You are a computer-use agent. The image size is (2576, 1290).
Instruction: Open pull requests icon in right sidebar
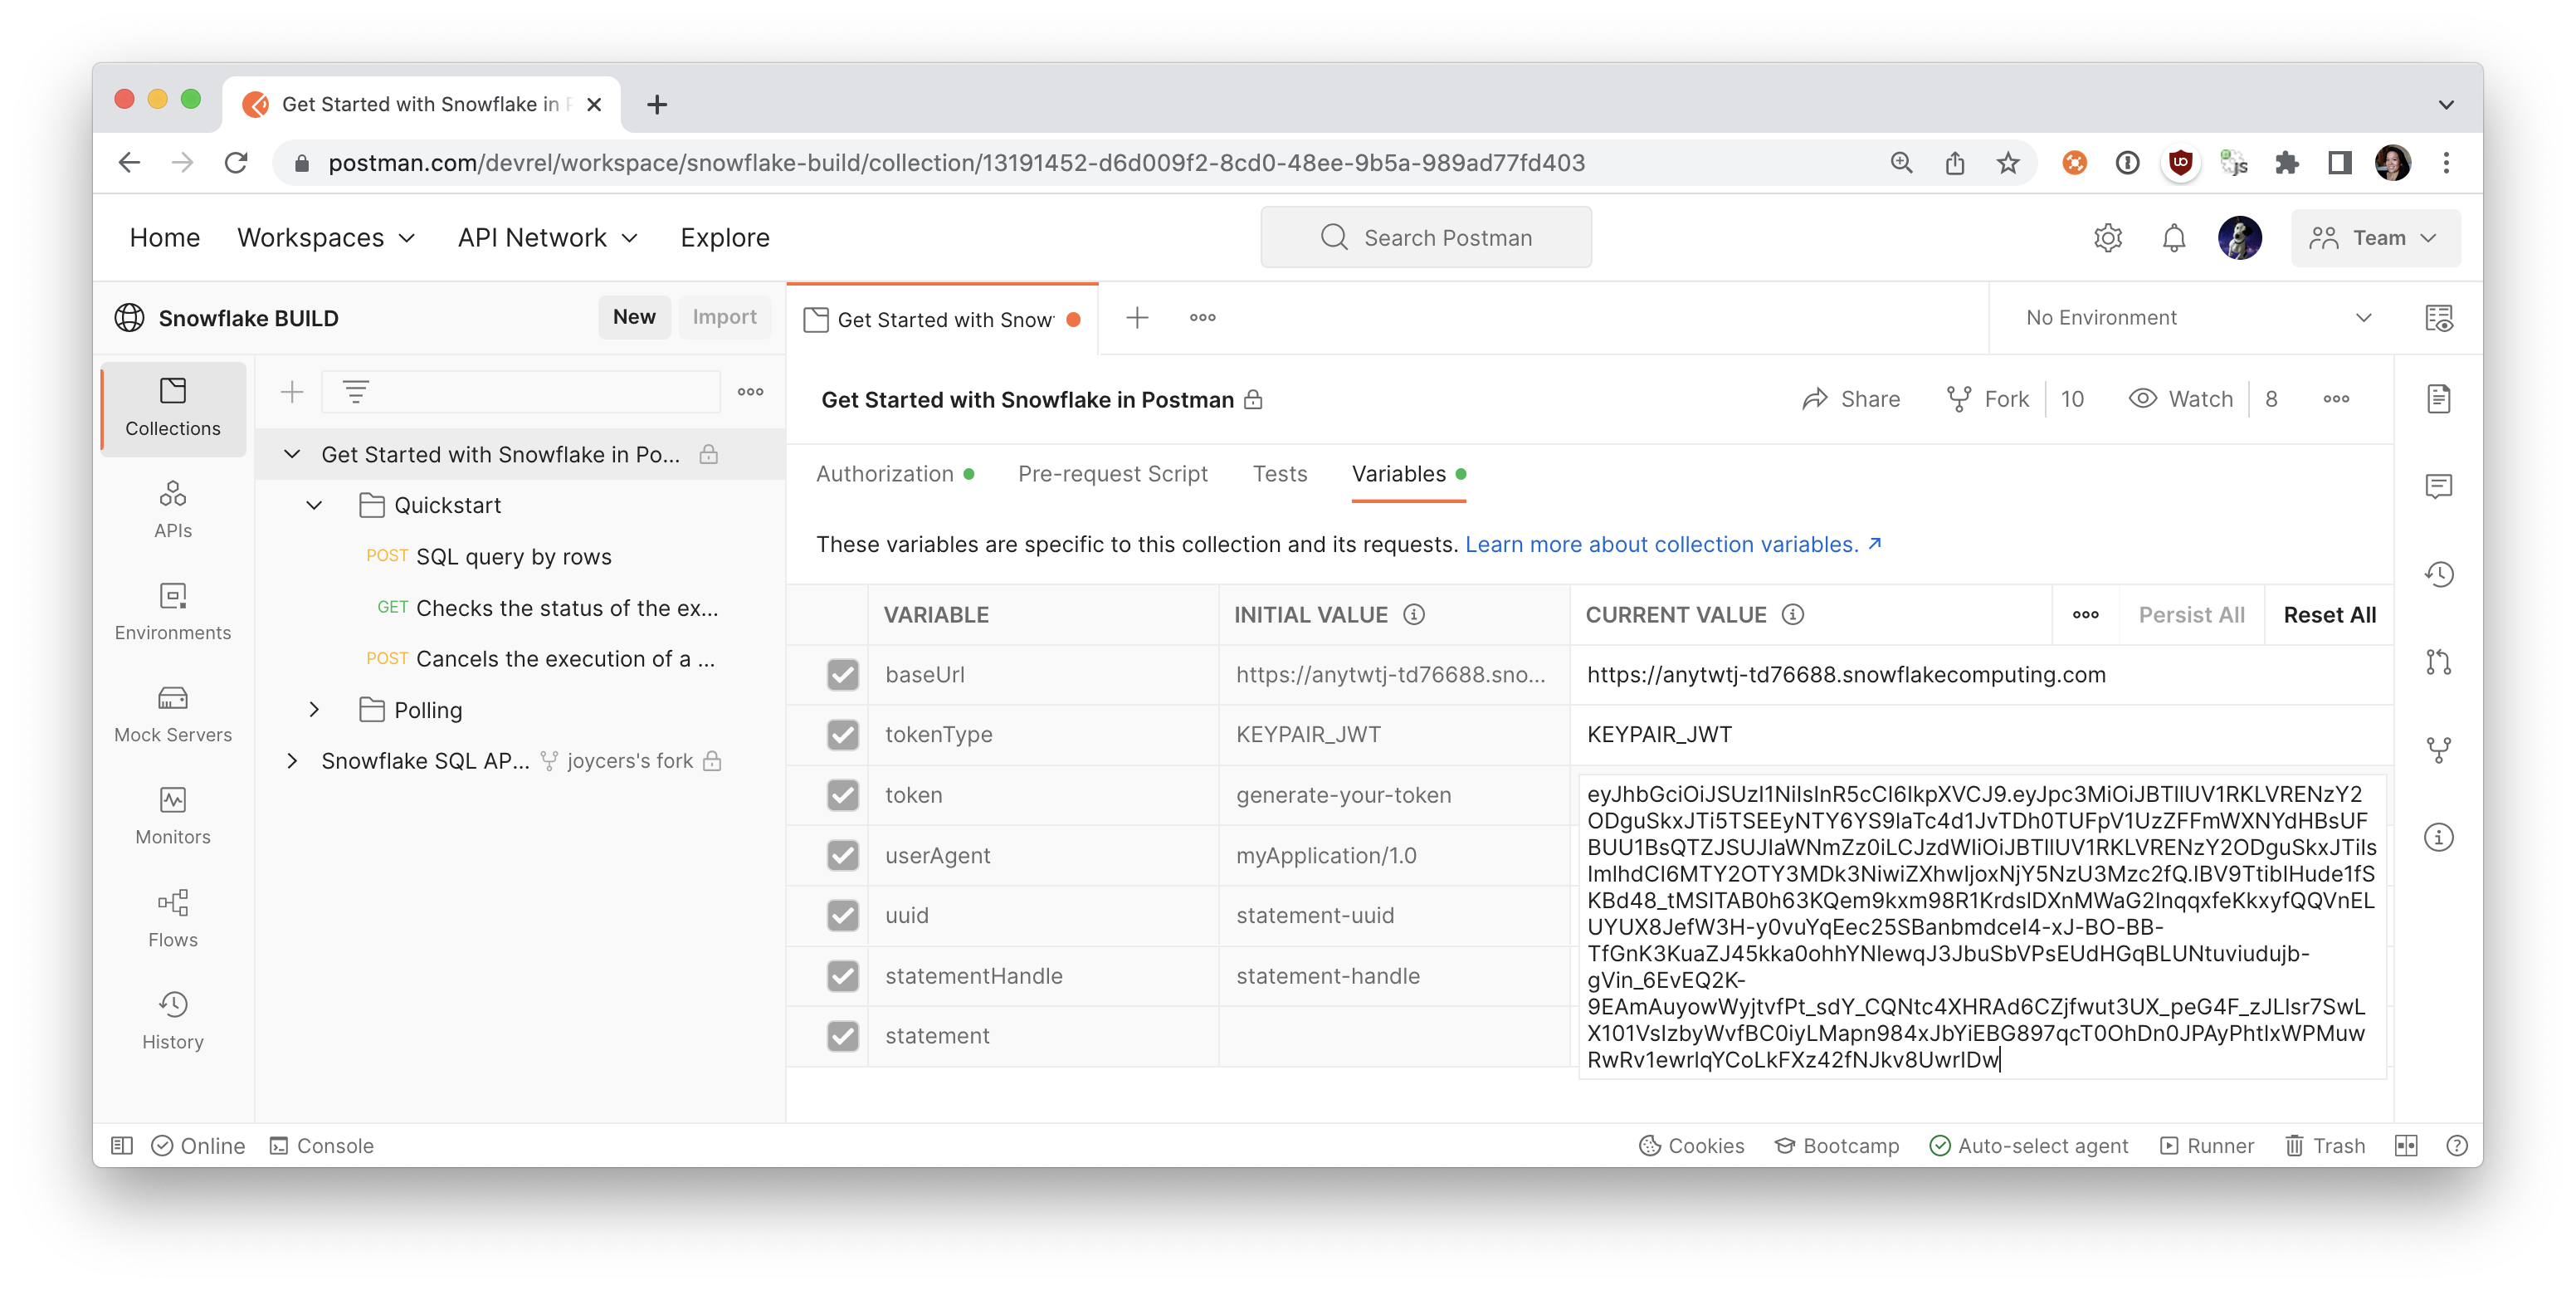[2438, 662]
